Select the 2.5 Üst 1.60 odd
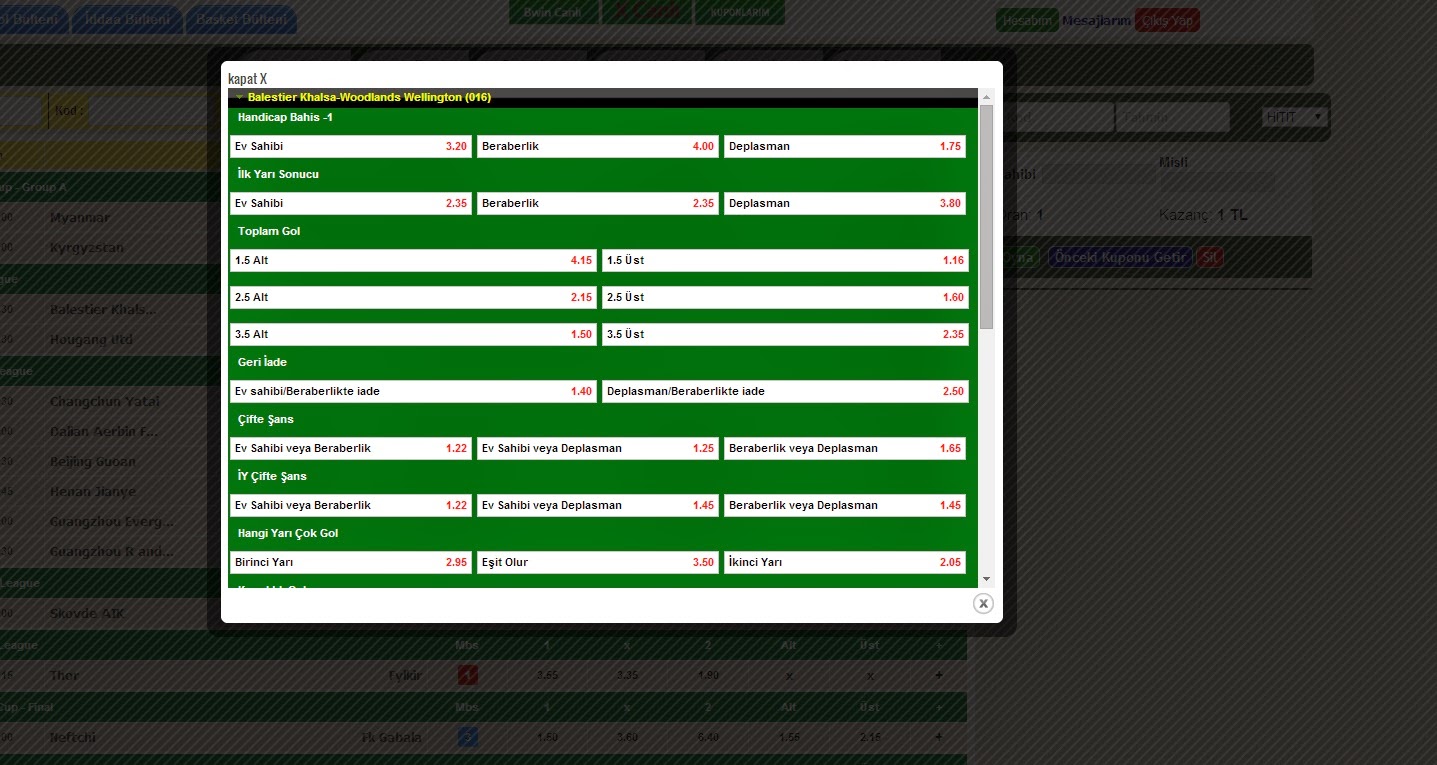Screen dimensions: 1437x765 (x=786, y=297)
